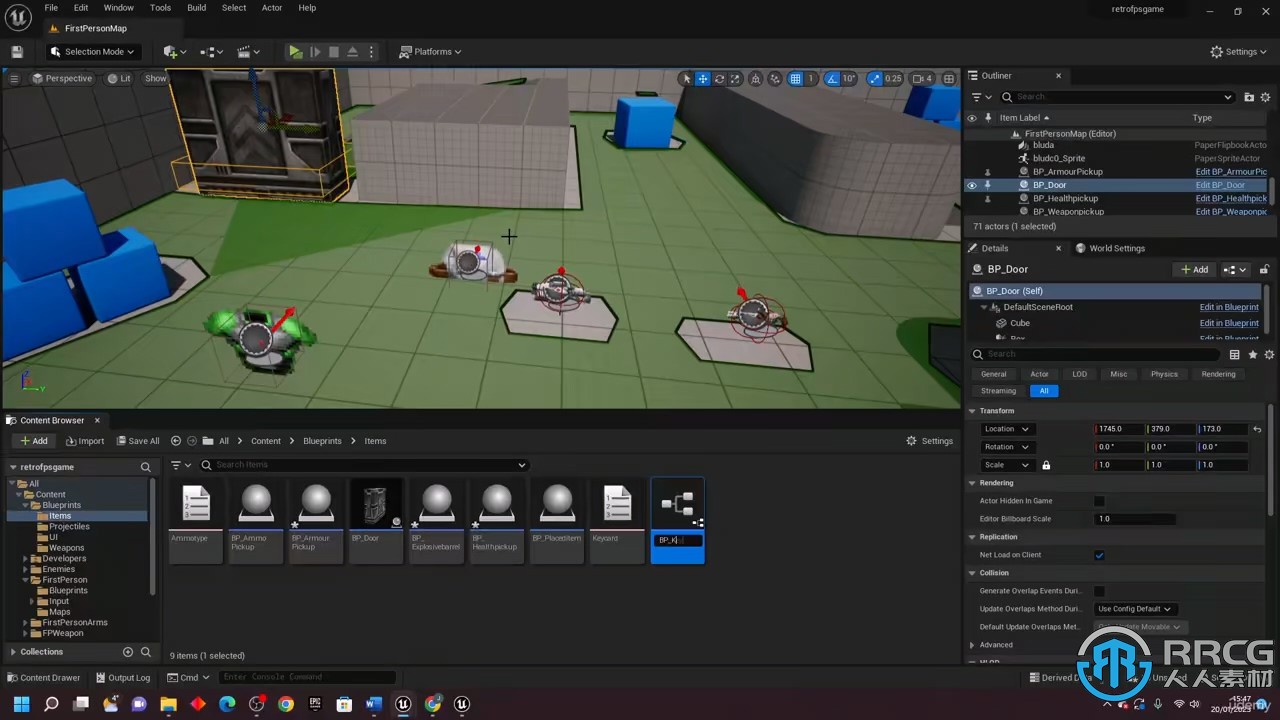Expand the Advanced section in Details
The image size is (1280, 720).
pyautogui.click(x=972, y=645)
